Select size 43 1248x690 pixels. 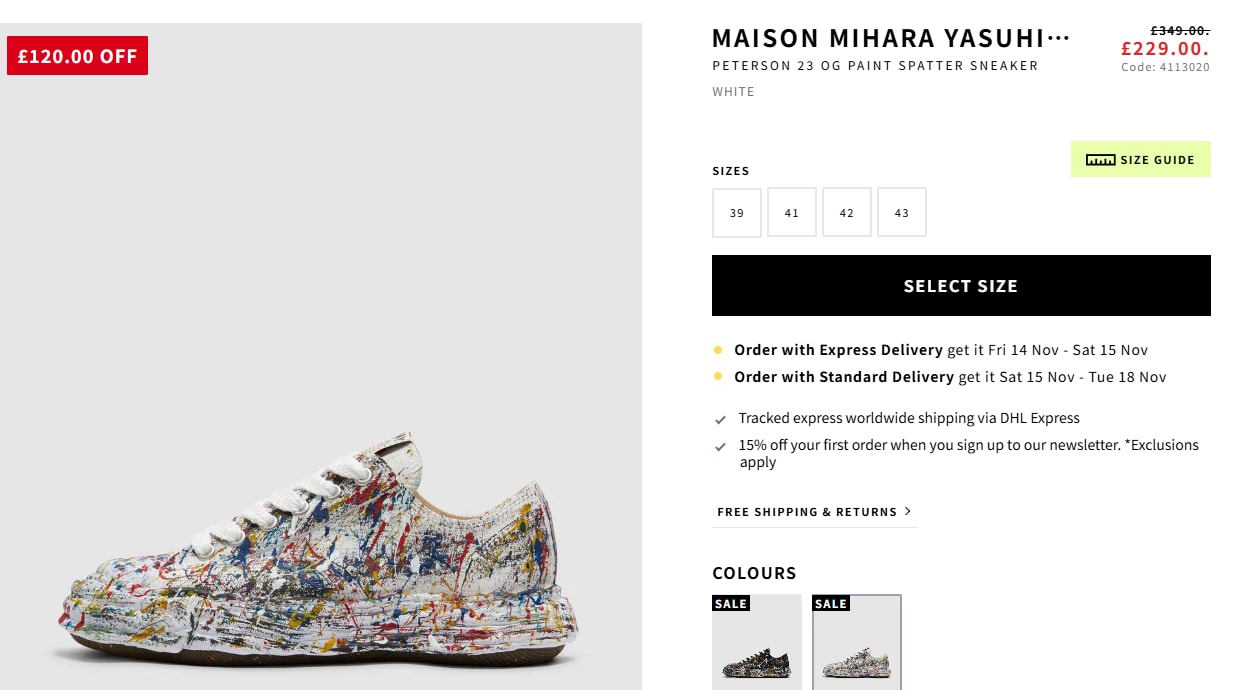(x=902, y=213)
